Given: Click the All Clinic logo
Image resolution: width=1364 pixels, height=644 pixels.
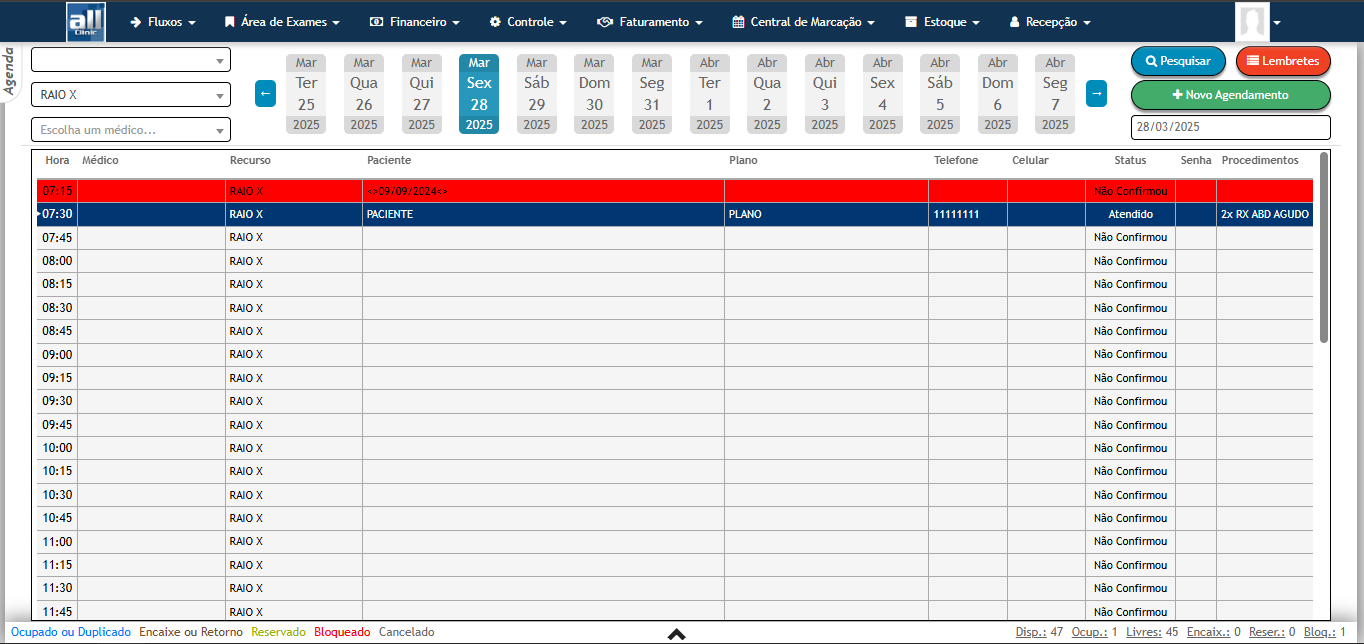Looking at the screenshot, I should point(85,20).
